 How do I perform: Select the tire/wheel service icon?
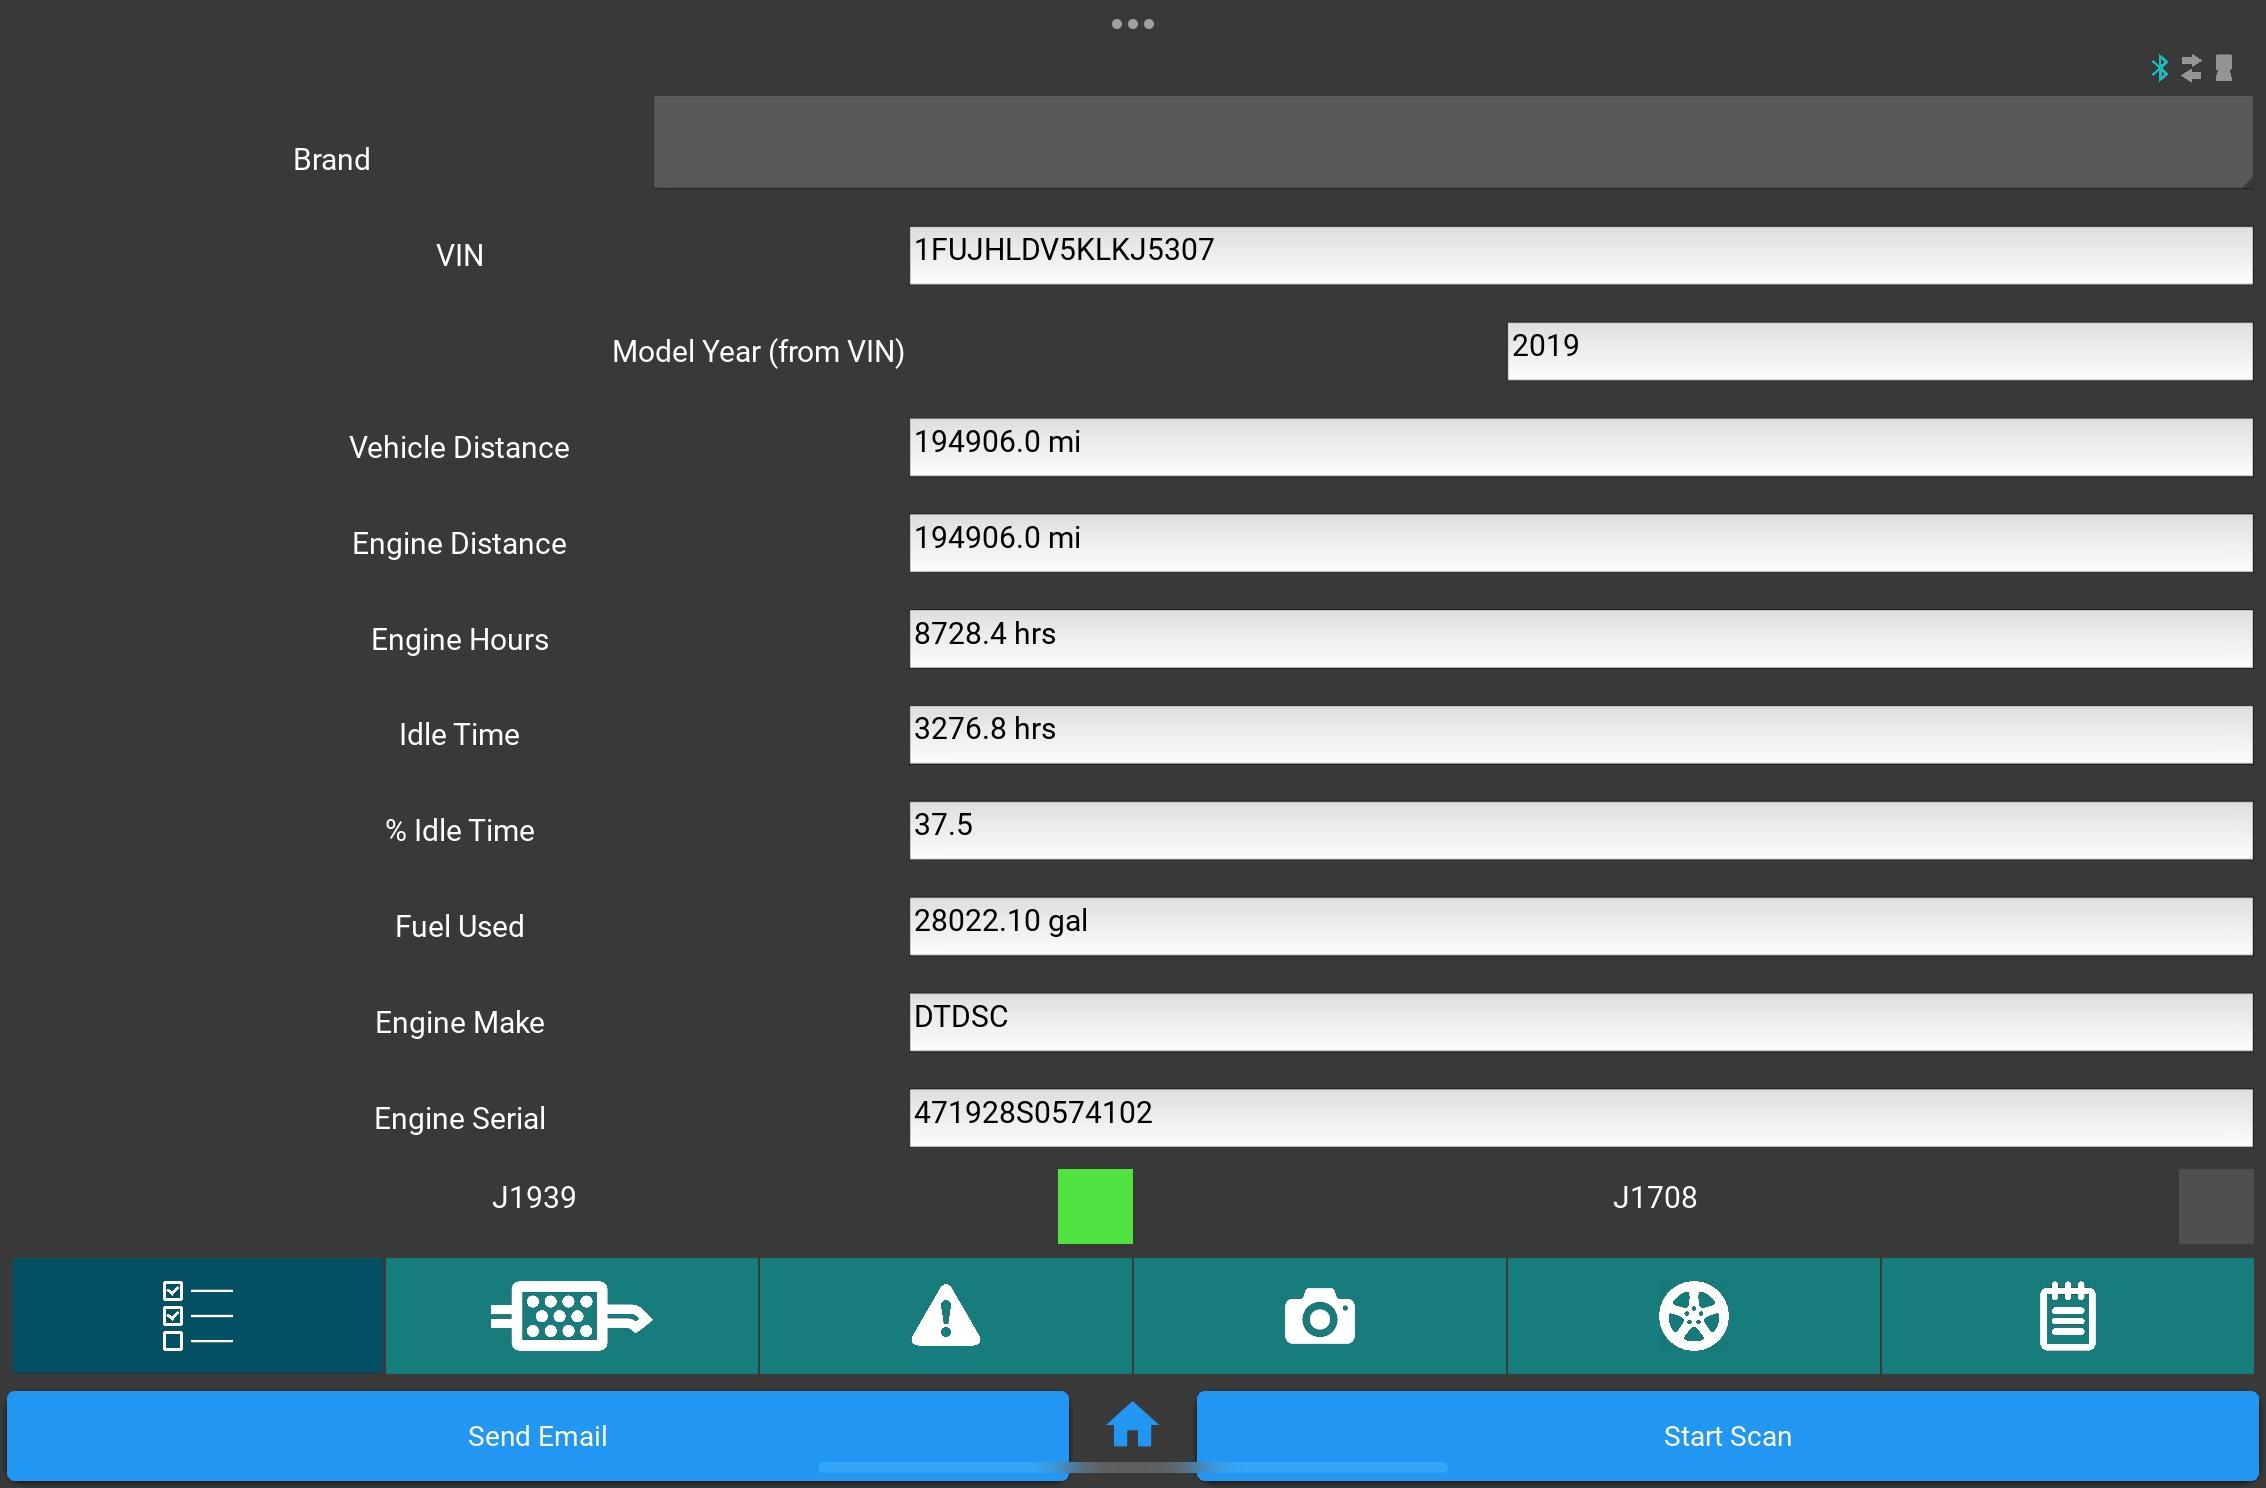[1693, 1314]
